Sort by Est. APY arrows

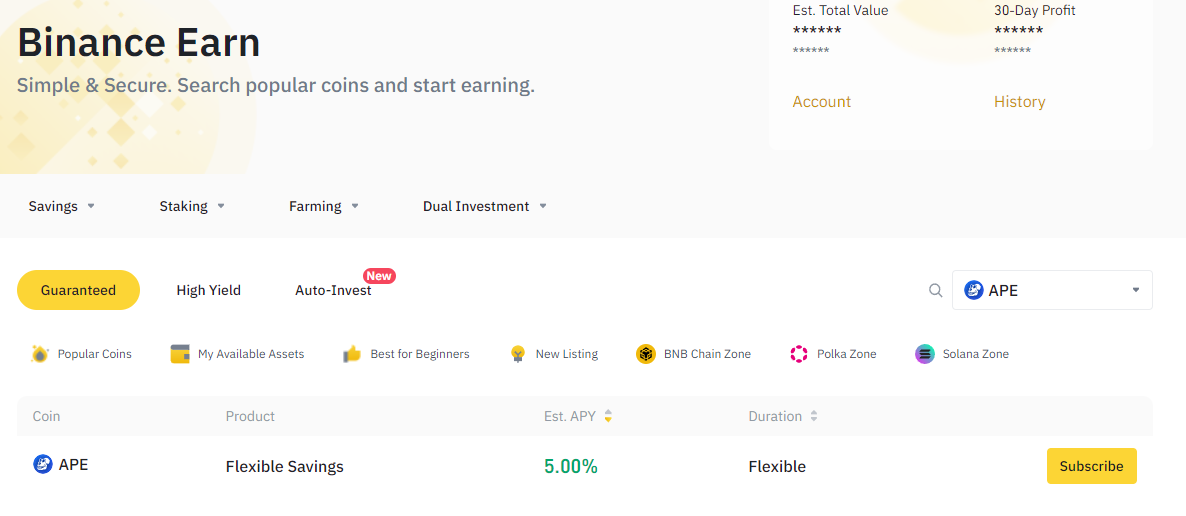tap(608, 416)
